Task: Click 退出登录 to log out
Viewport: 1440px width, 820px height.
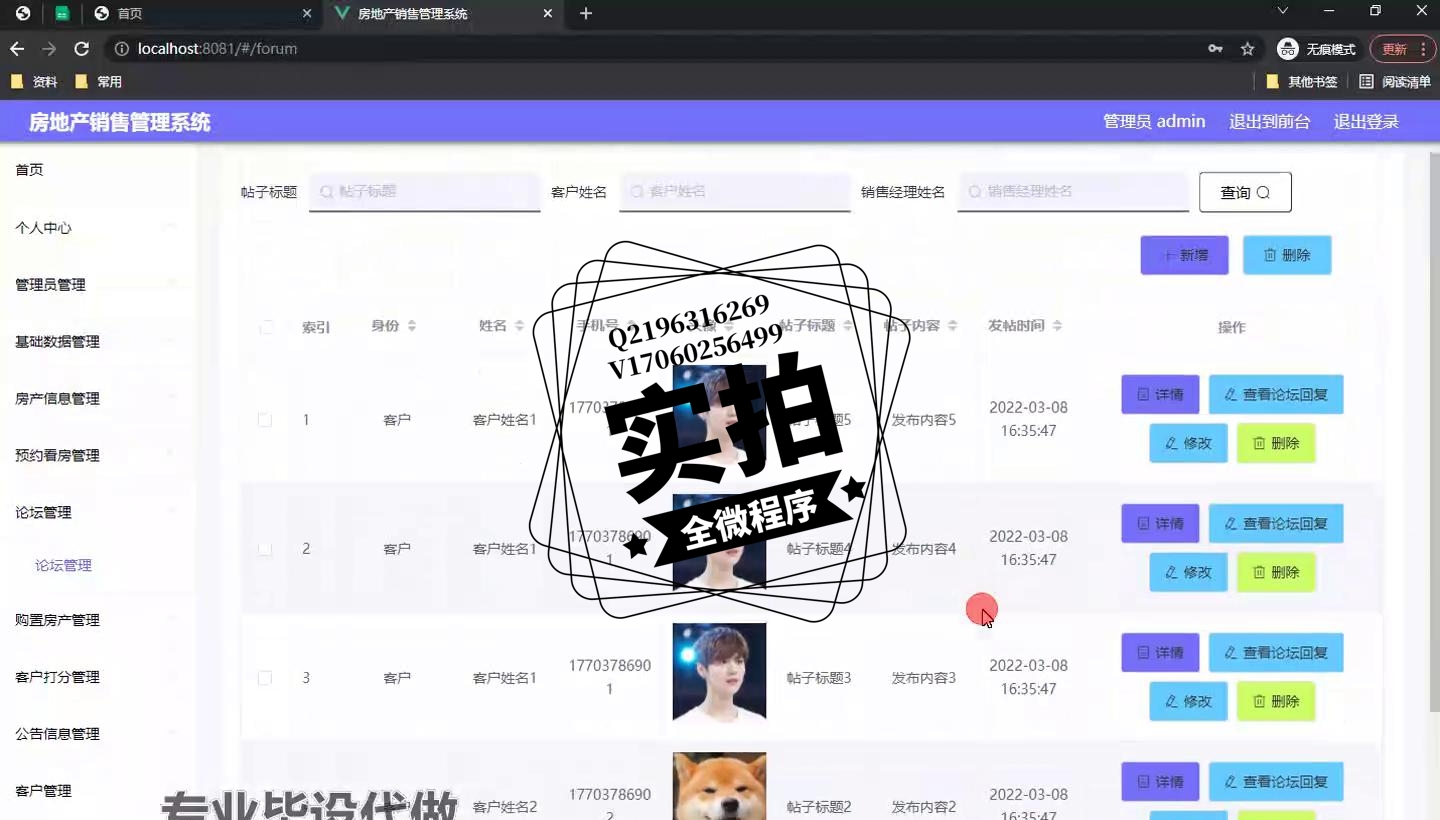Action: [x=1366, y=122]
